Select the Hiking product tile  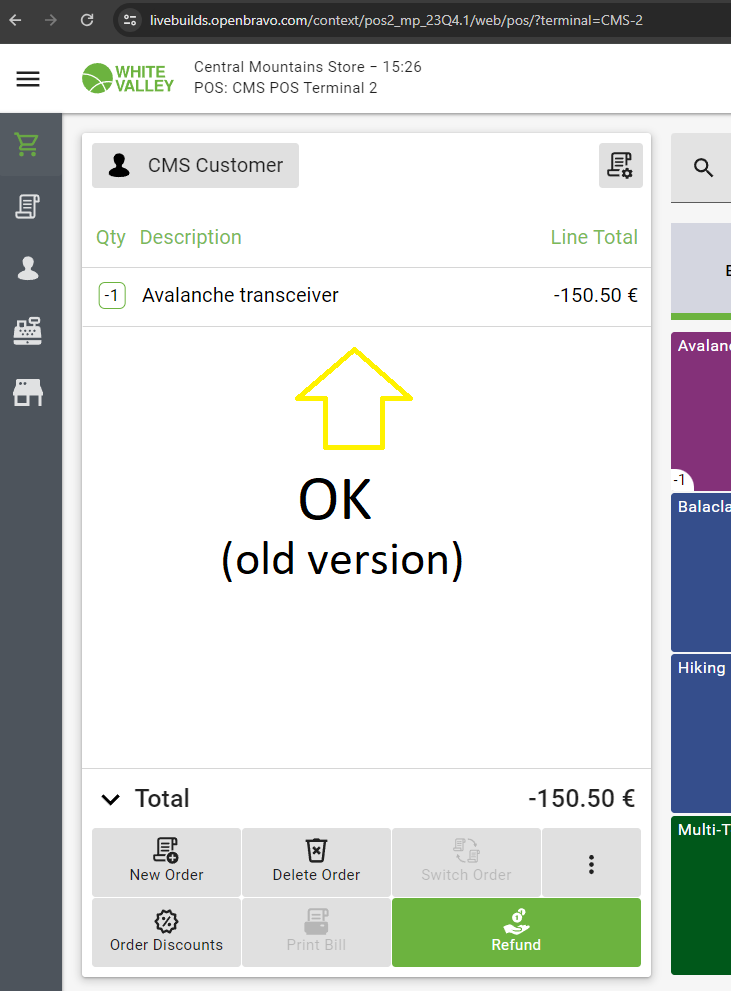point(701,734)
